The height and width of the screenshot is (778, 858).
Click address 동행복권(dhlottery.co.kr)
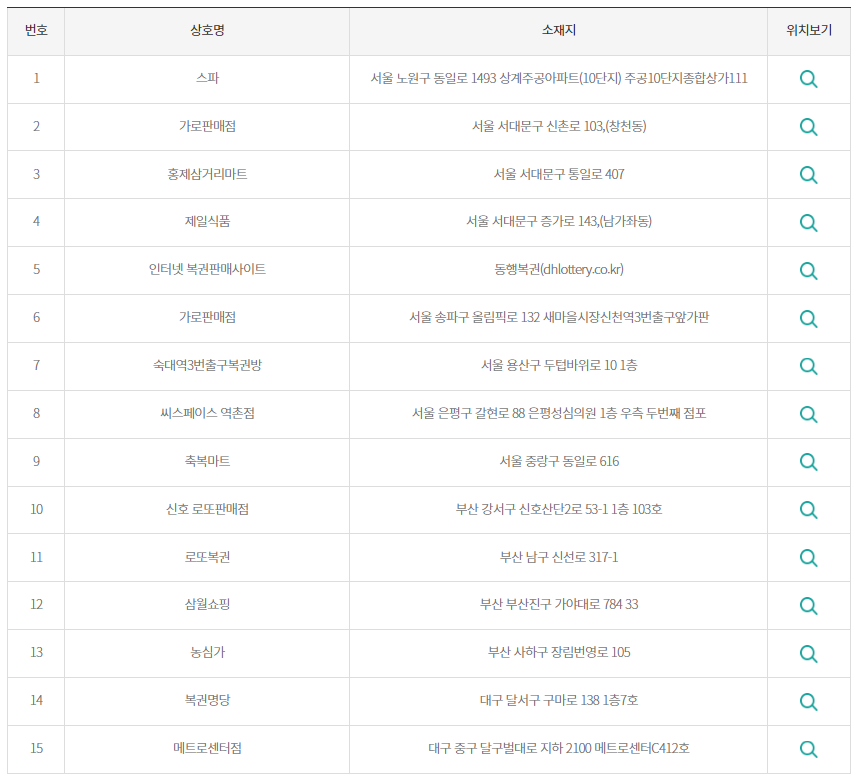click(x=559, y=269)
